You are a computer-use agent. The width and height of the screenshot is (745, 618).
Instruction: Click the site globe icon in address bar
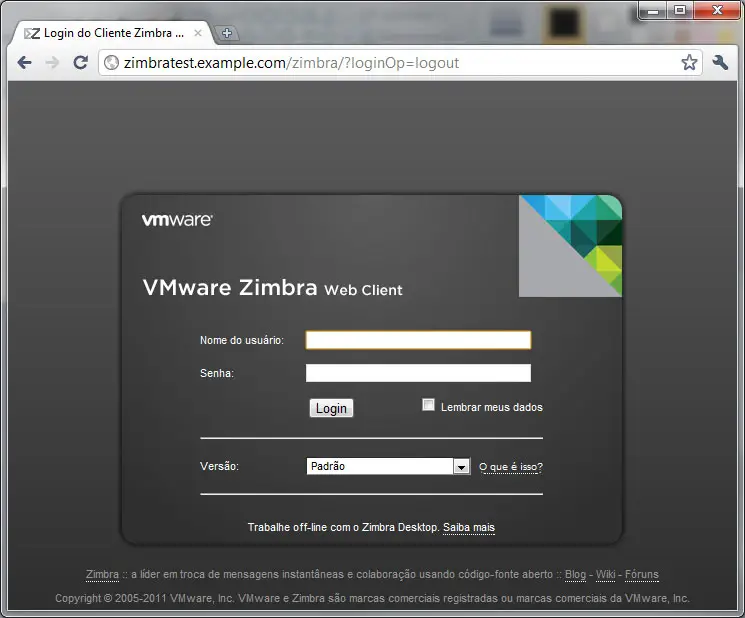111,63
